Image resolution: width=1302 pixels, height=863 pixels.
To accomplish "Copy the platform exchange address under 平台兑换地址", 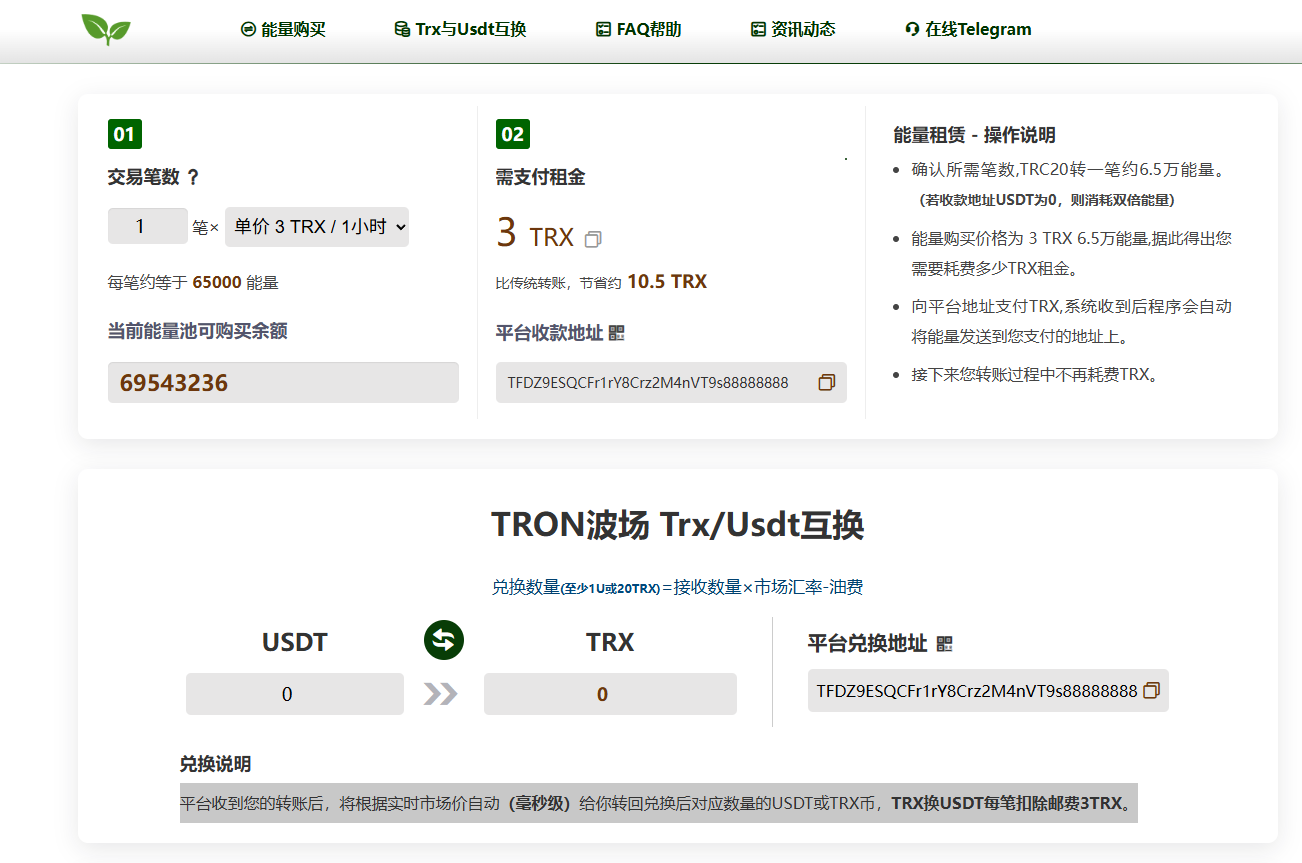I will 1151,691.
